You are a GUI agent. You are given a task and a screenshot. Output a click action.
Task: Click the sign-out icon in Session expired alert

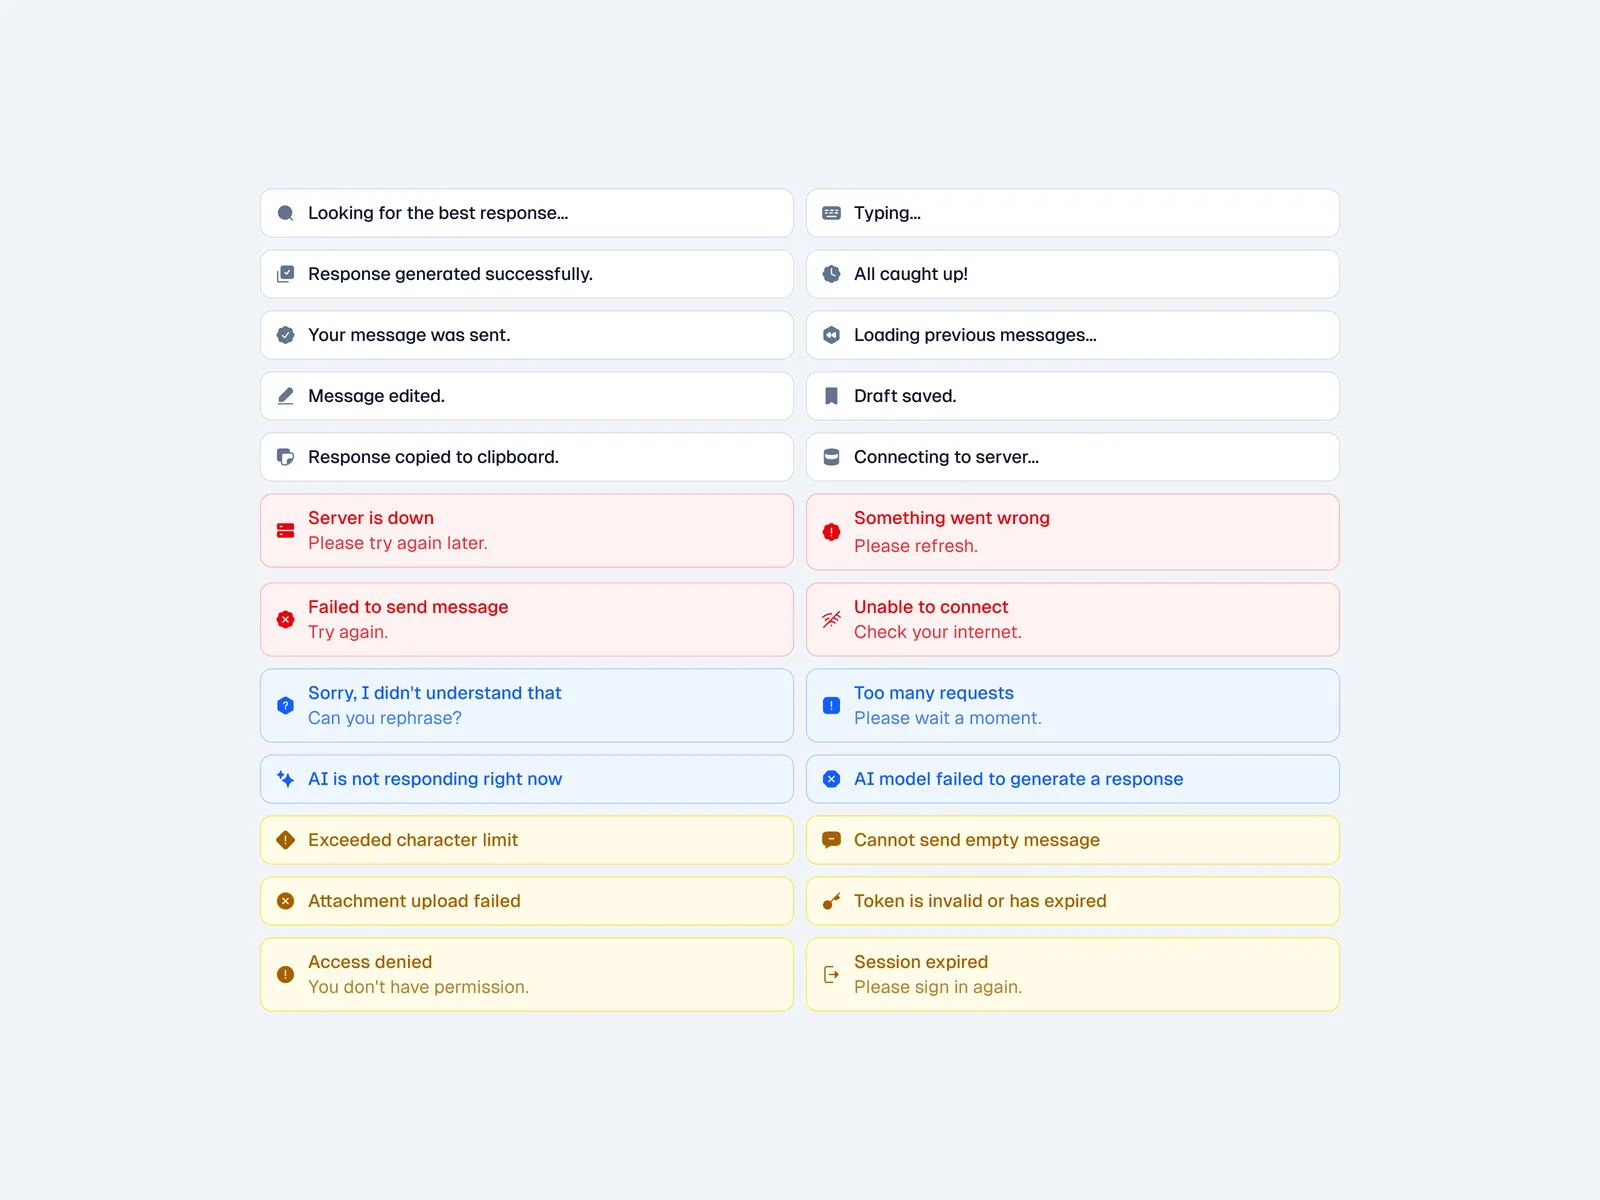coord(831,974)
